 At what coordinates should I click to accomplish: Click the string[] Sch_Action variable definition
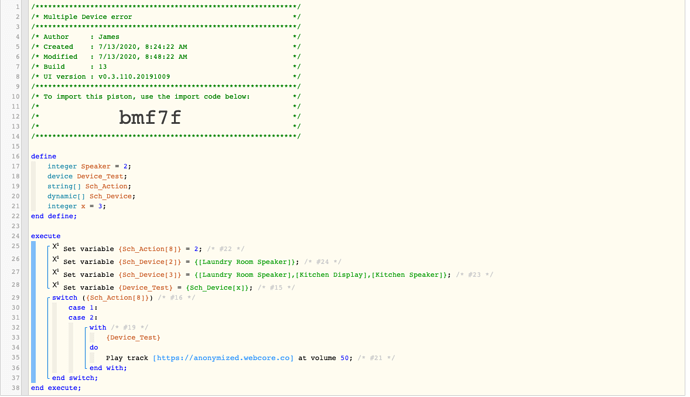click(89, 186)
